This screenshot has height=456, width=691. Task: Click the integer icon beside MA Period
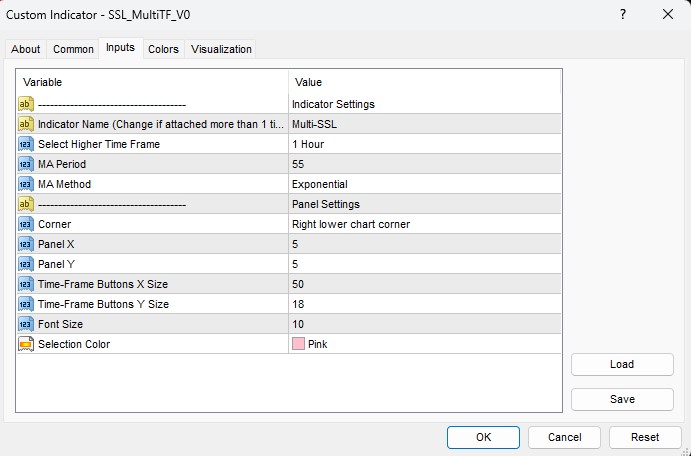click(x=26, y=164)
